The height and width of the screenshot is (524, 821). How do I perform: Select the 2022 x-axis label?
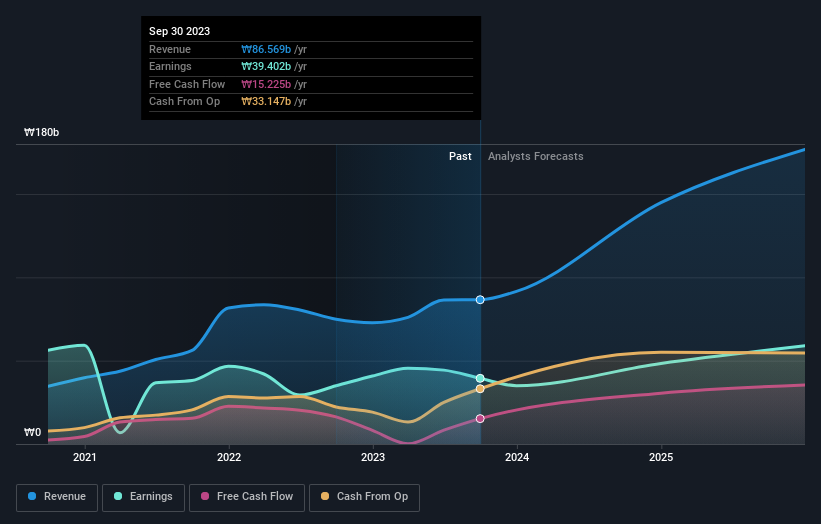[229, 458]
